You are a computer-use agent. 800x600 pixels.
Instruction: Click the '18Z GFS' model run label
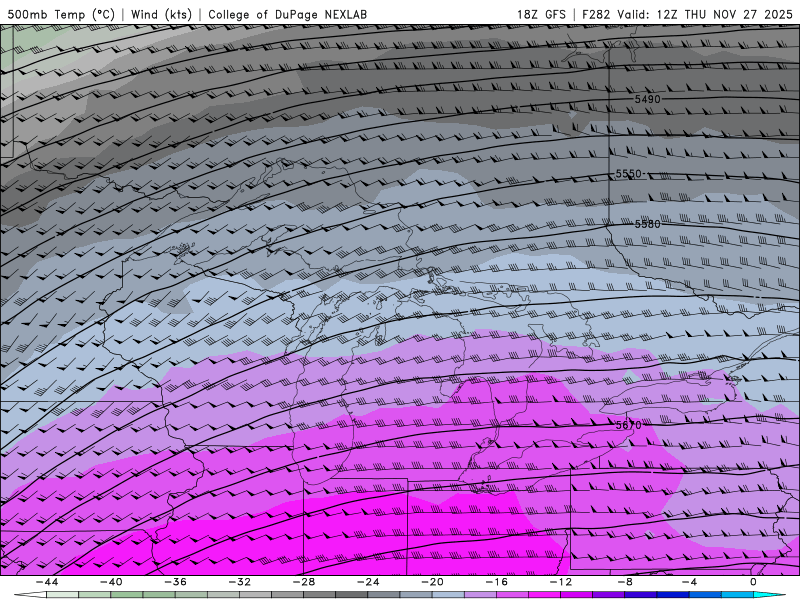click(541, 14)
